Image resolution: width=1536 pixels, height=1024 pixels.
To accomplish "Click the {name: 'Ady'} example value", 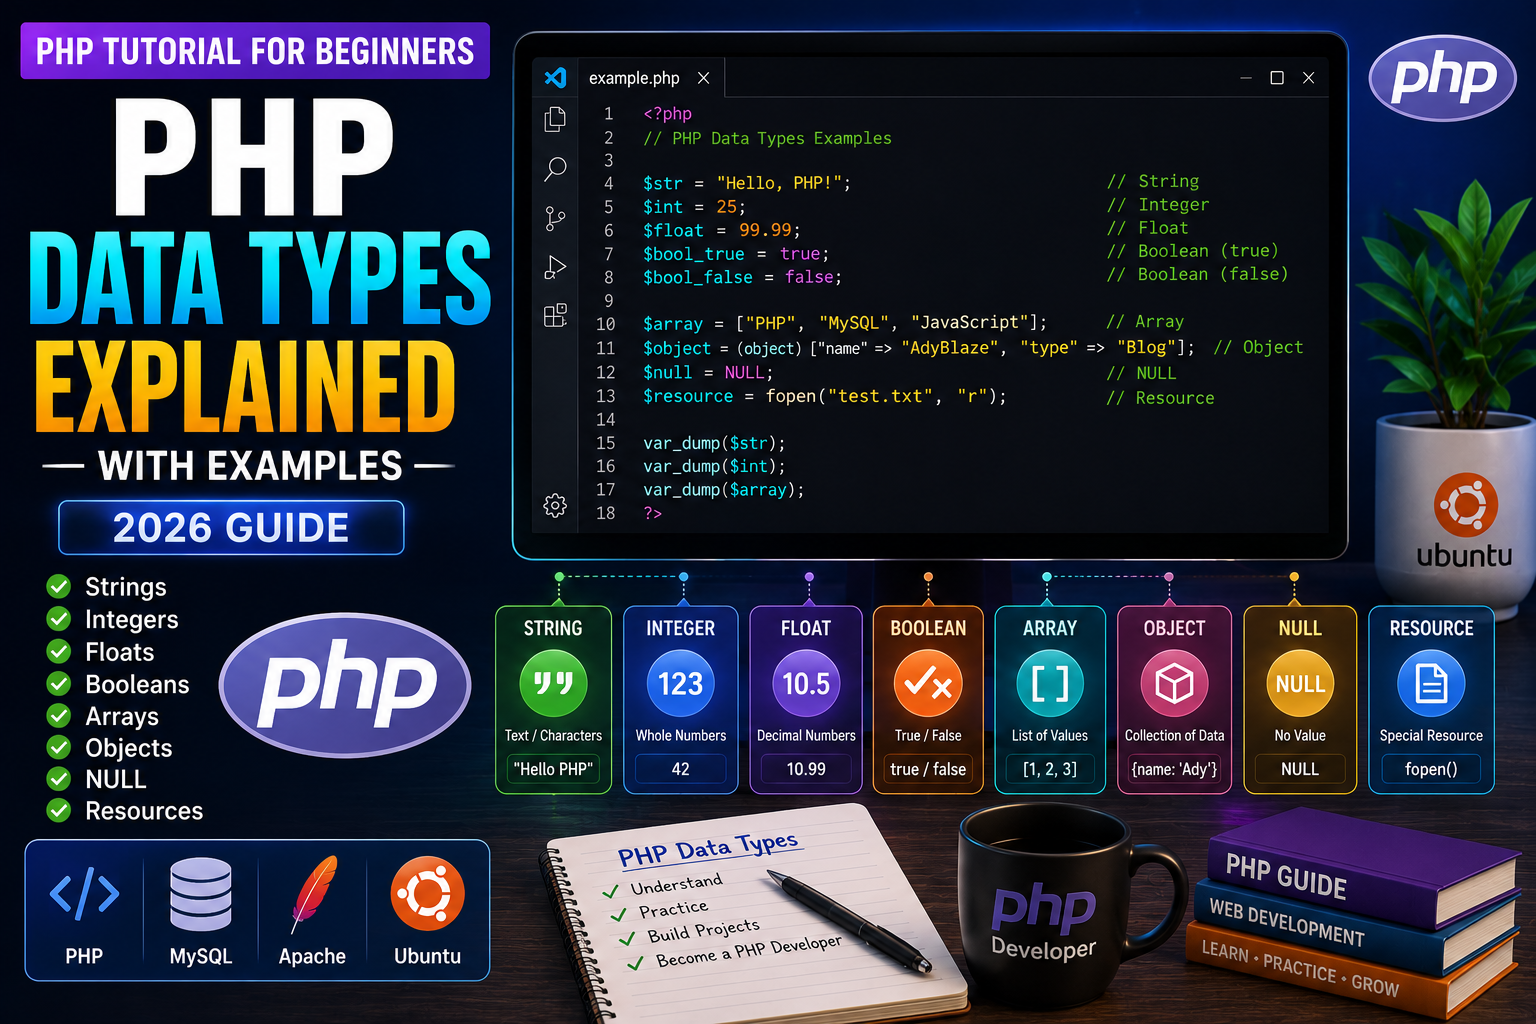I will click(x=1174, y=769).
